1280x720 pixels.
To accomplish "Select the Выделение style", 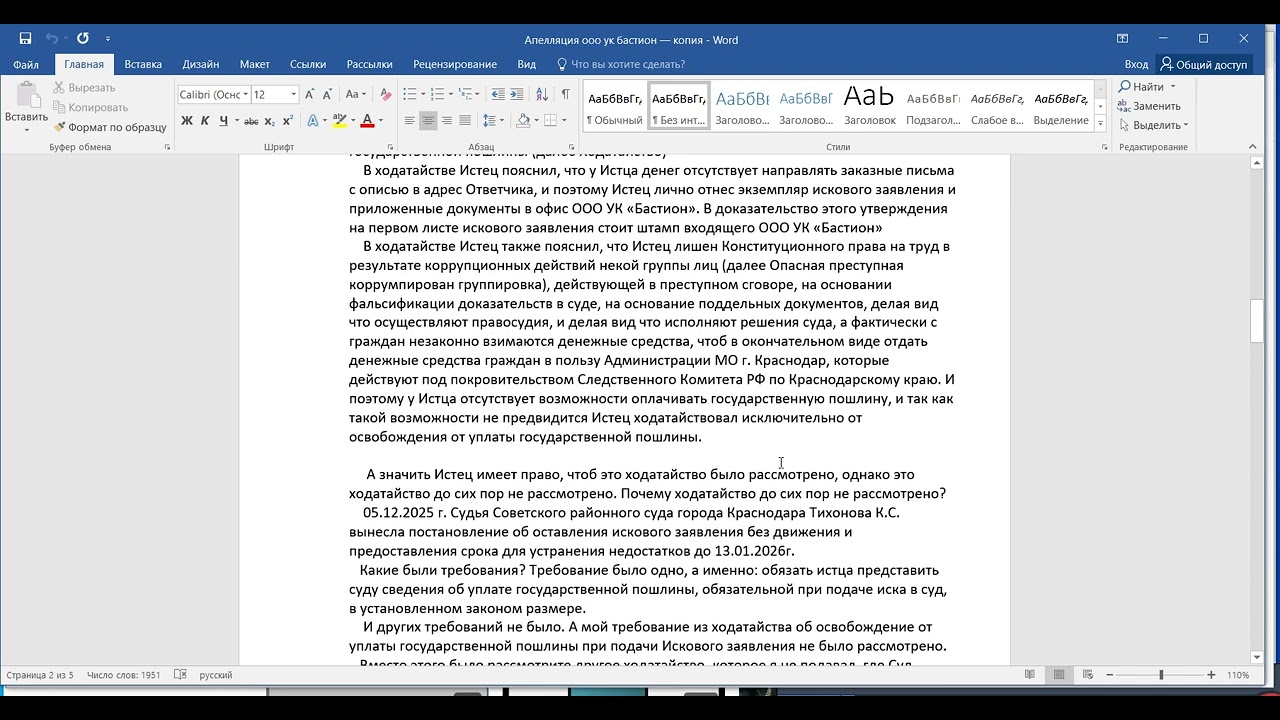I will pyautogui.click(x=1061, y=106).
